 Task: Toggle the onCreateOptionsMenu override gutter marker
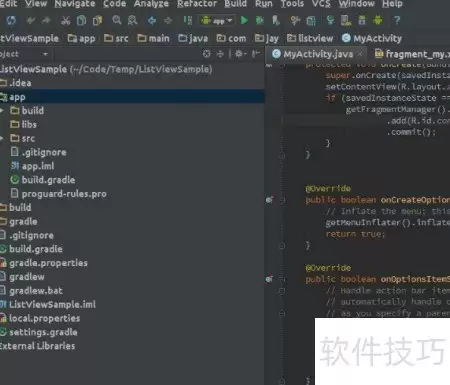[269, 200]
